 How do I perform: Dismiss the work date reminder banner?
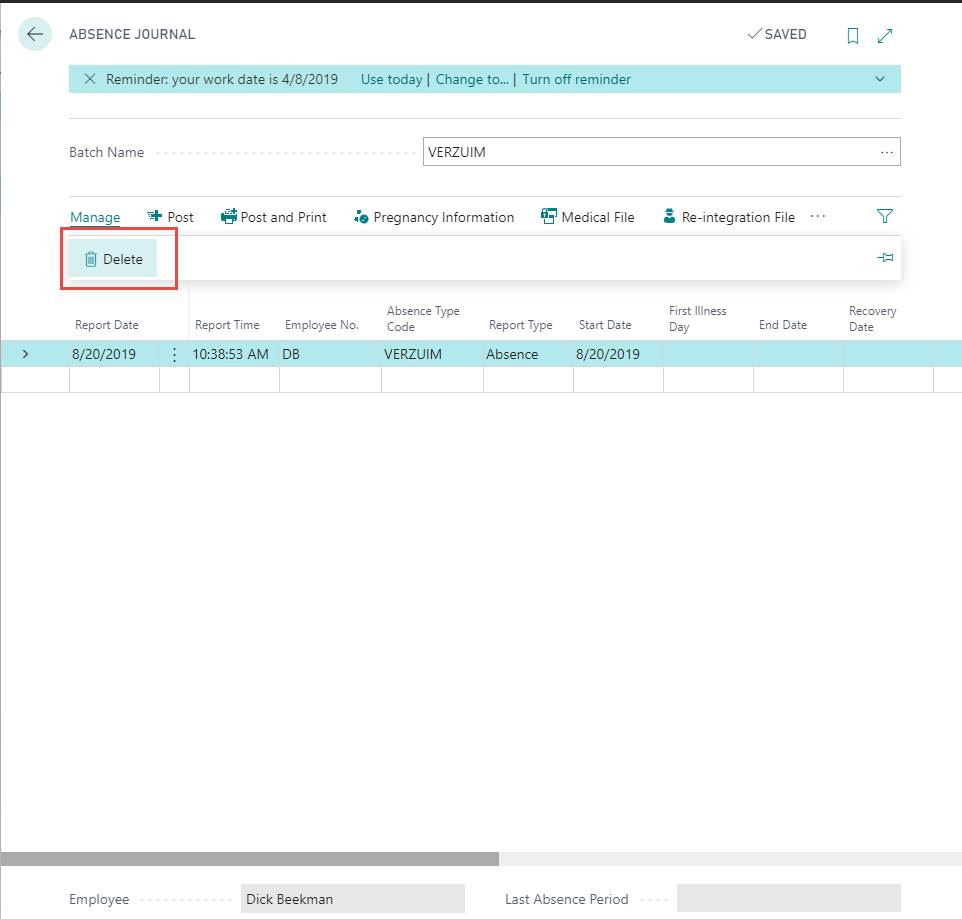pos(89,79)
